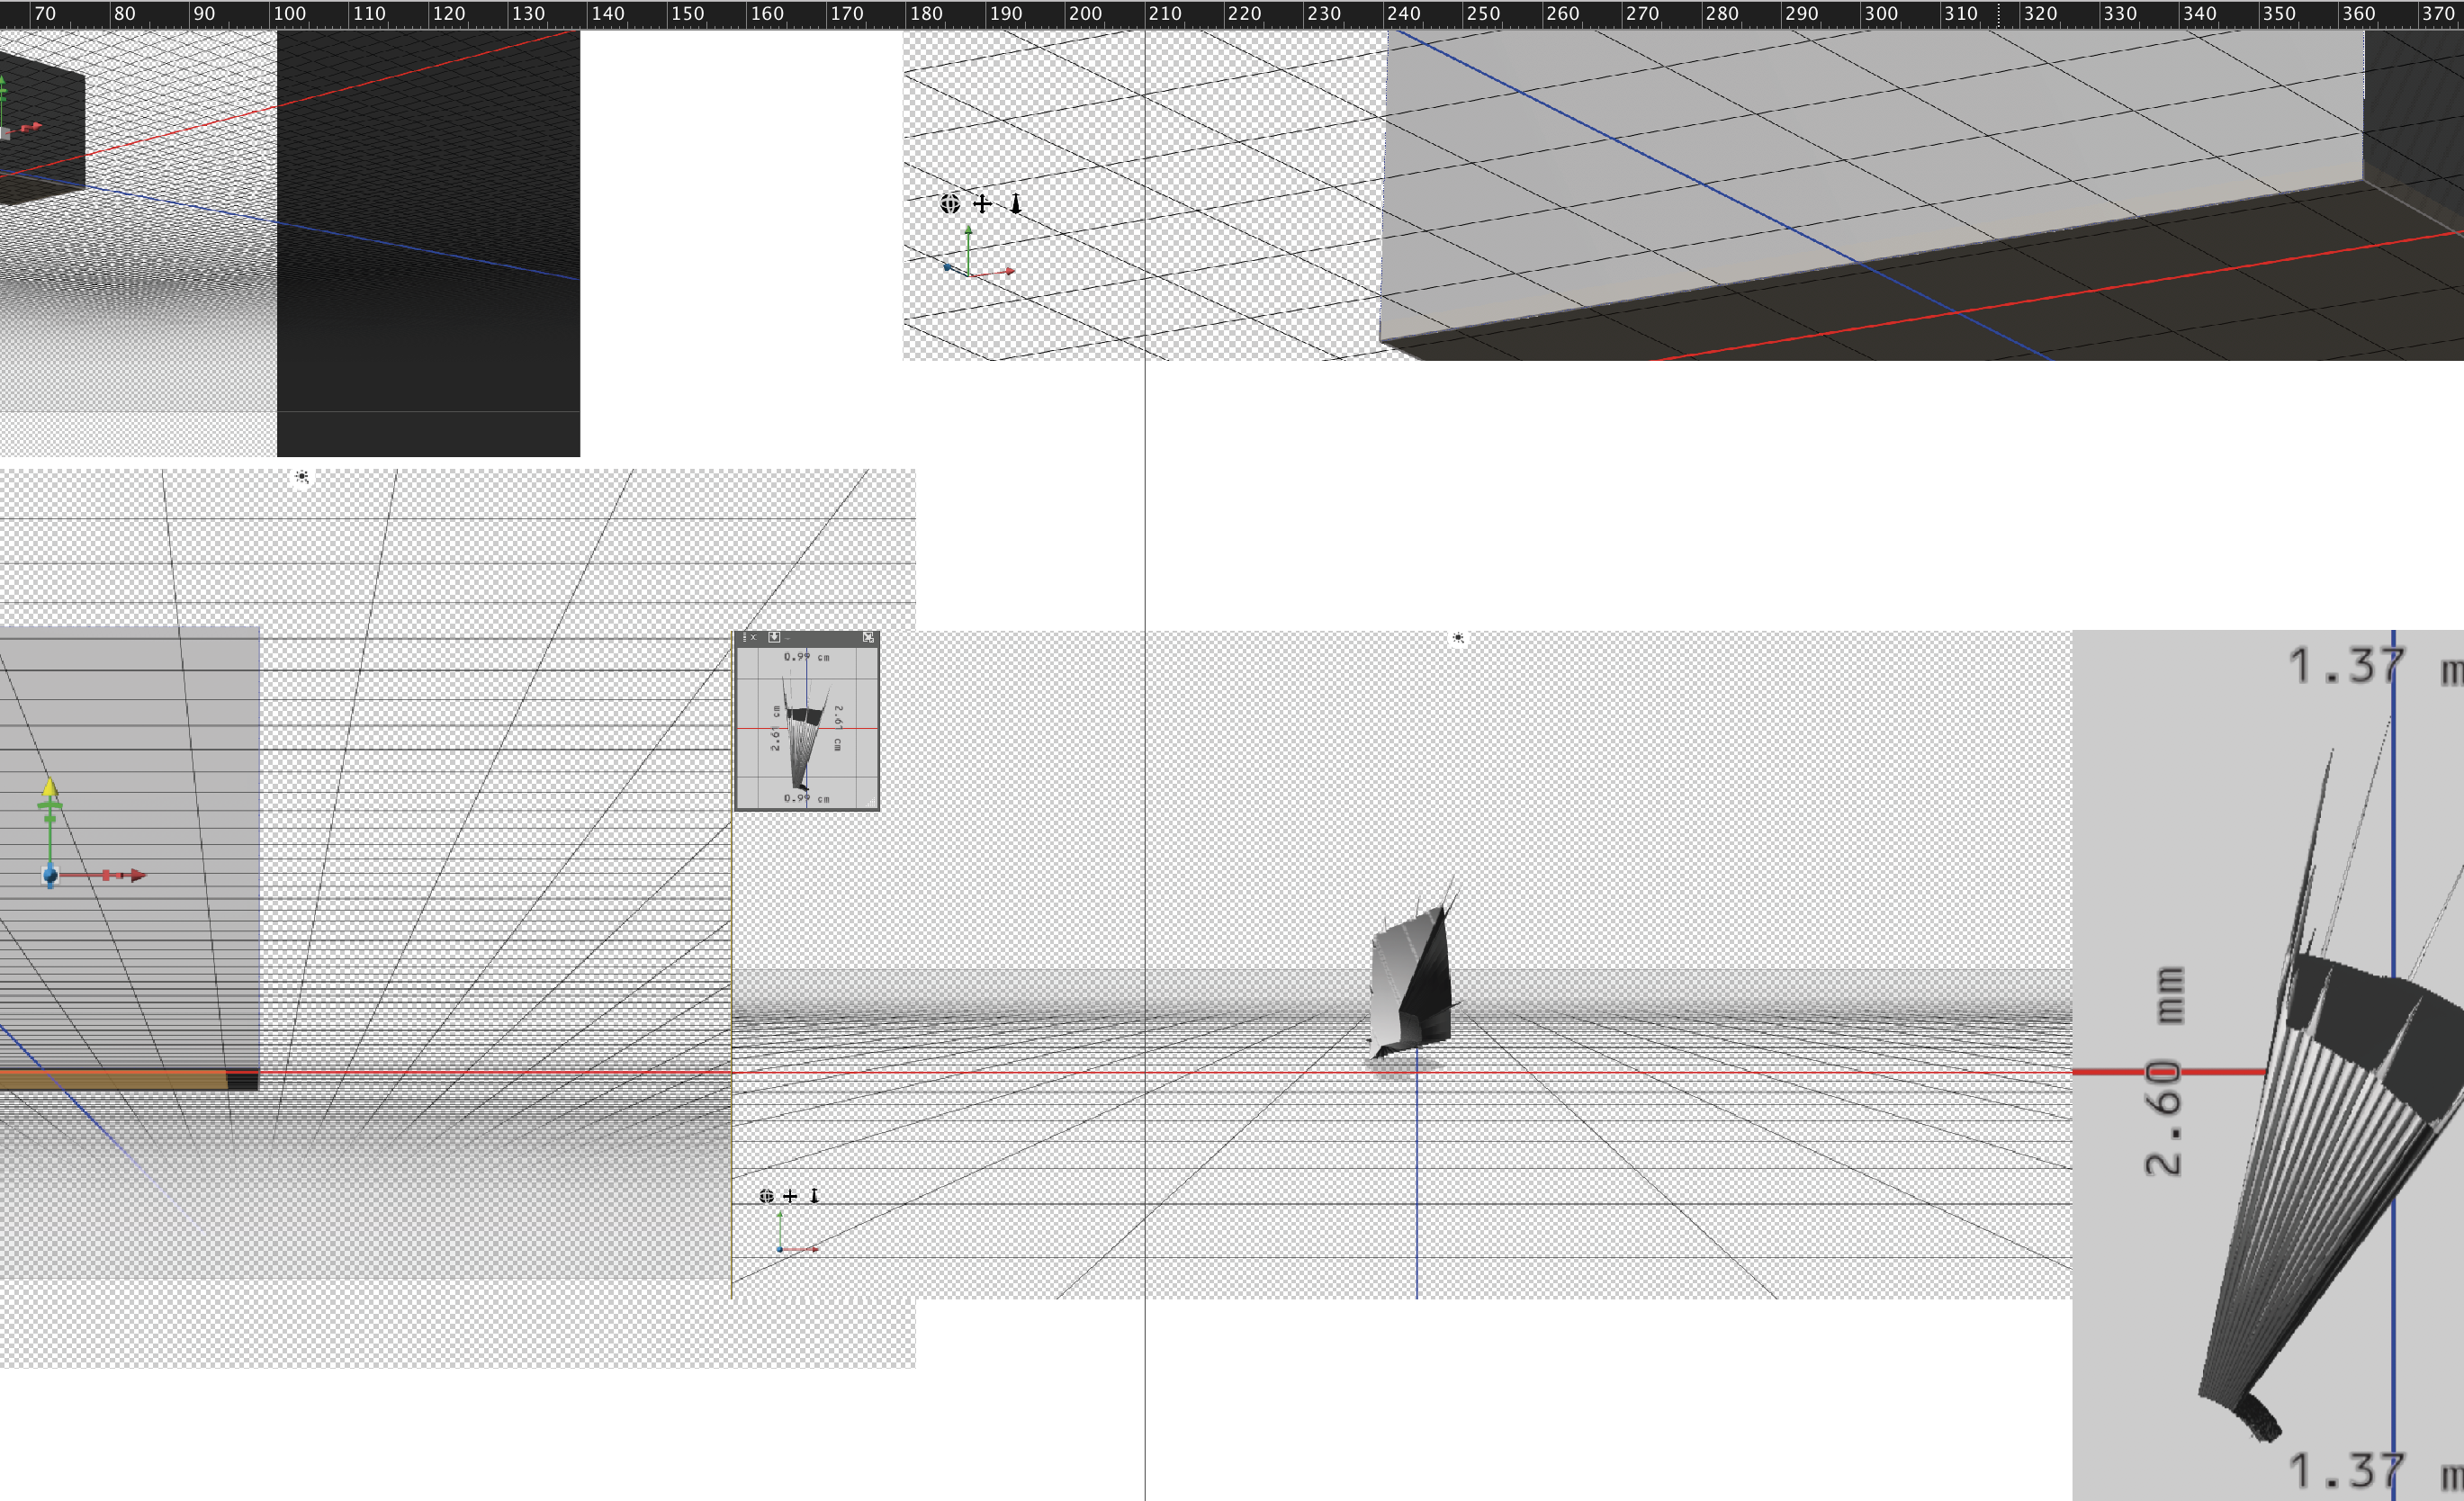The width and height of the screenshot is (2464, 1501).
Task: Click the red X-axis arrow of large gizmo
Action: point(137,875)
